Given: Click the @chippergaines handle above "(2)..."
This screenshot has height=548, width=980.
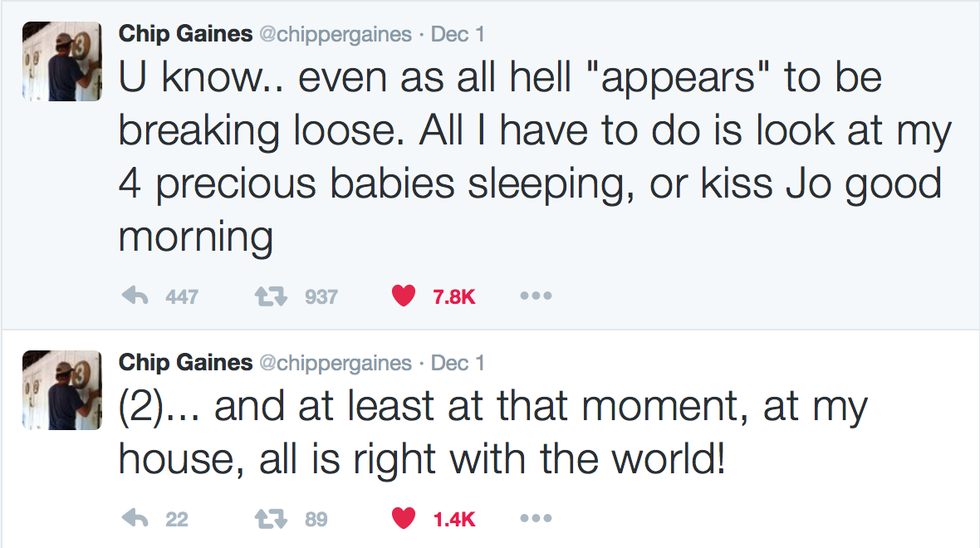Looking at the screenshot, I should [335, 362].
